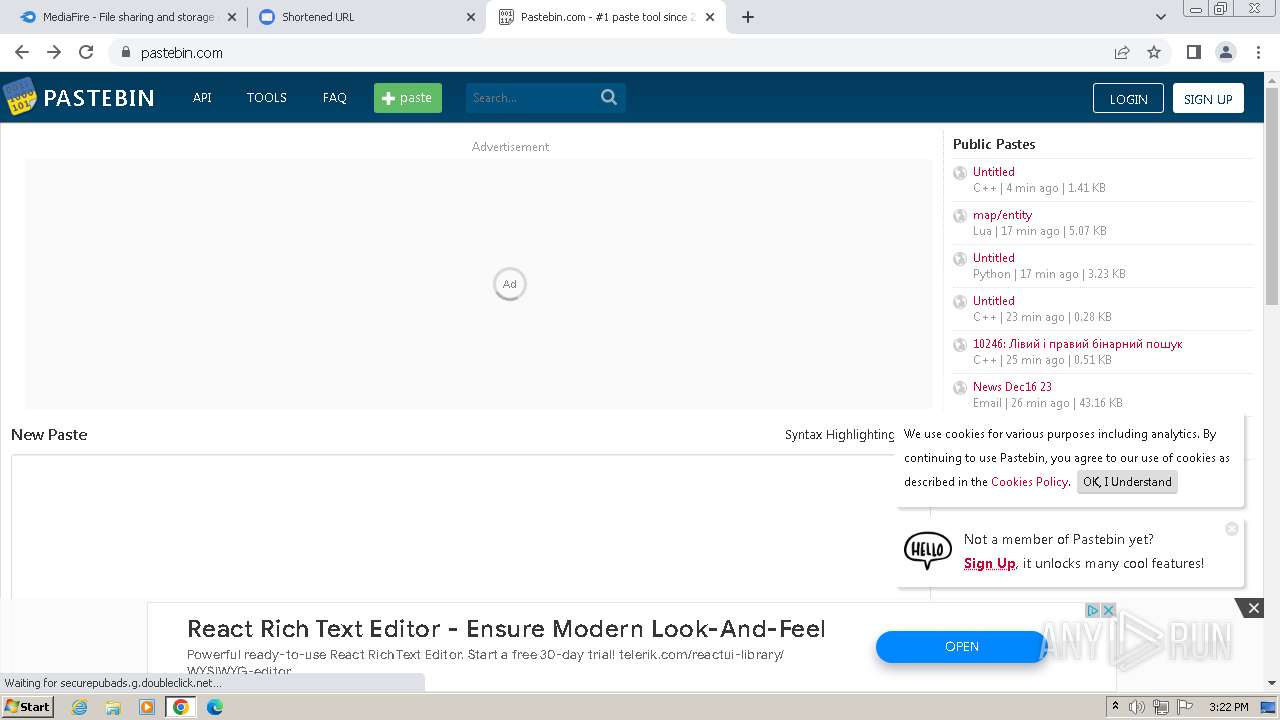Go back with browser back arrow
The width and height of the screenshot is (1280, 720).
click(22, 52)
